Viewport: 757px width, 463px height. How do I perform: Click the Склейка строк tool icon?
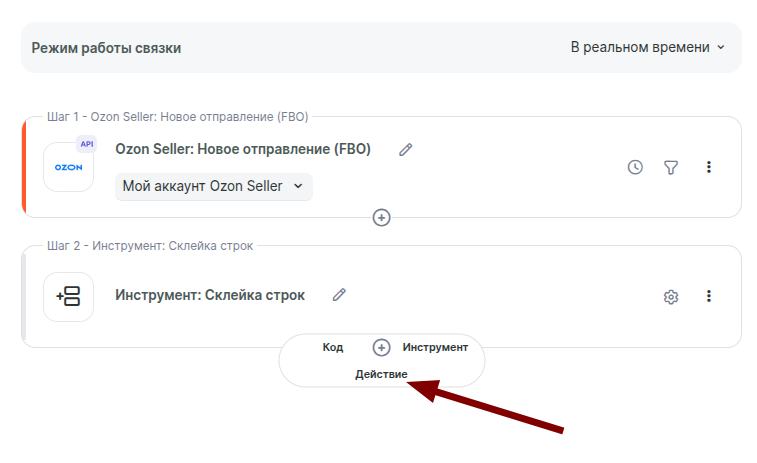tap(68, 297)
